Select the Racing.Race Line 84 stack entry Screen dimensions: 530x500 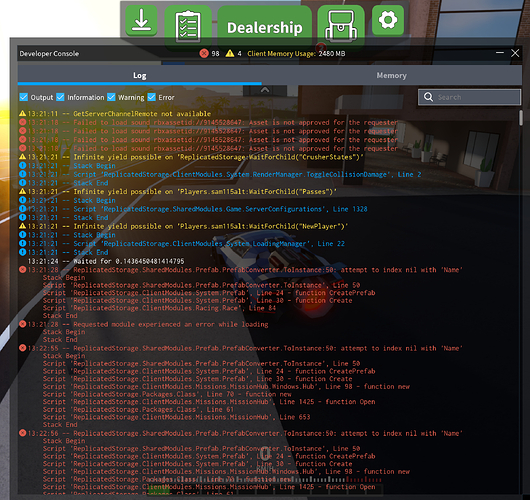[159, 308]
